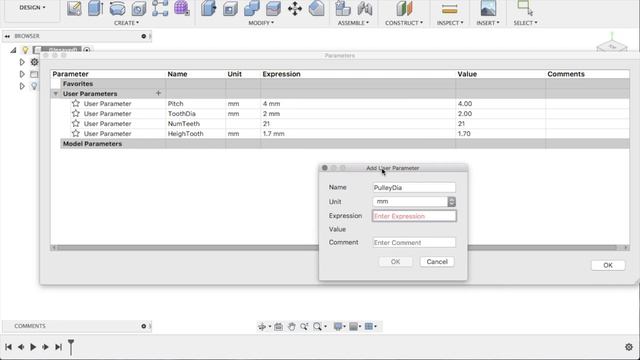The width and height of the screenshot is (640, 360).
Task: Click the plus to add user parameter
Action: (158, 93)
